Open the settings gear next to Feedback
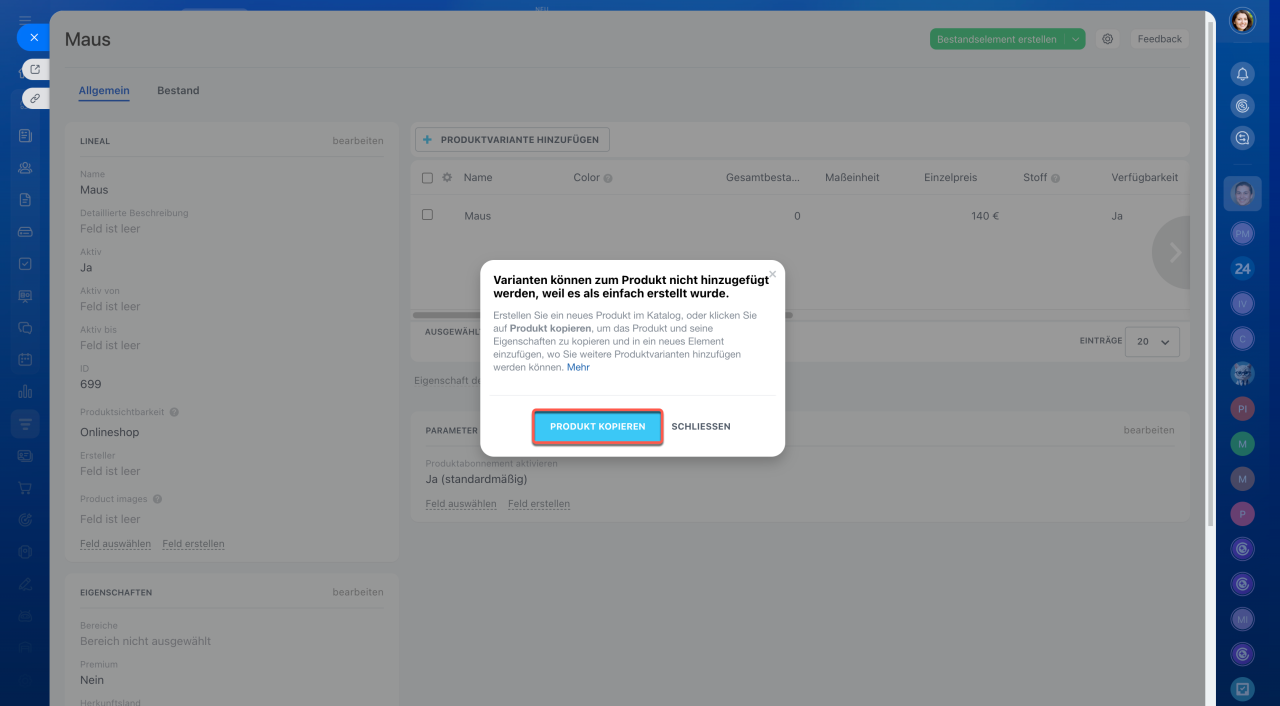1280x706 pixels. [1107, 39]
